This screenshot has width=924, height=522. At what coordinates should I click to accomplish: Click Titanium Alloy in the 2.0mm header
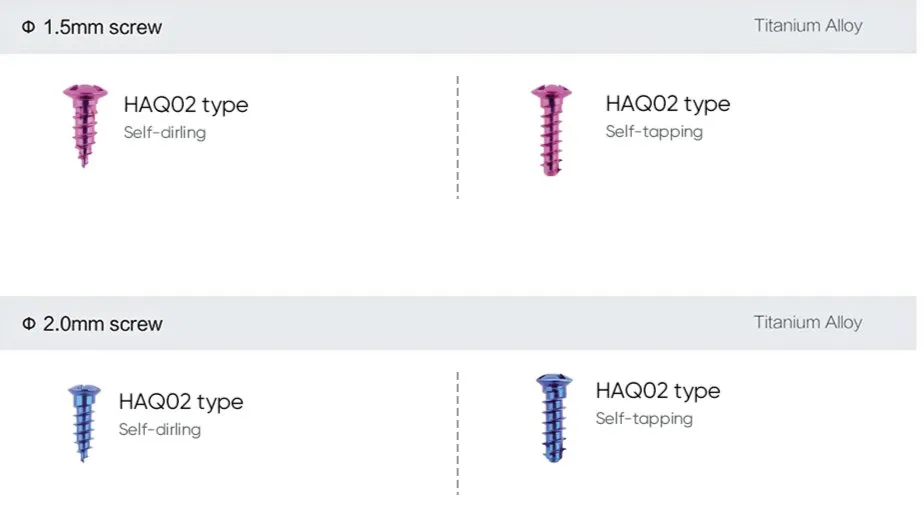coord(807,322)
